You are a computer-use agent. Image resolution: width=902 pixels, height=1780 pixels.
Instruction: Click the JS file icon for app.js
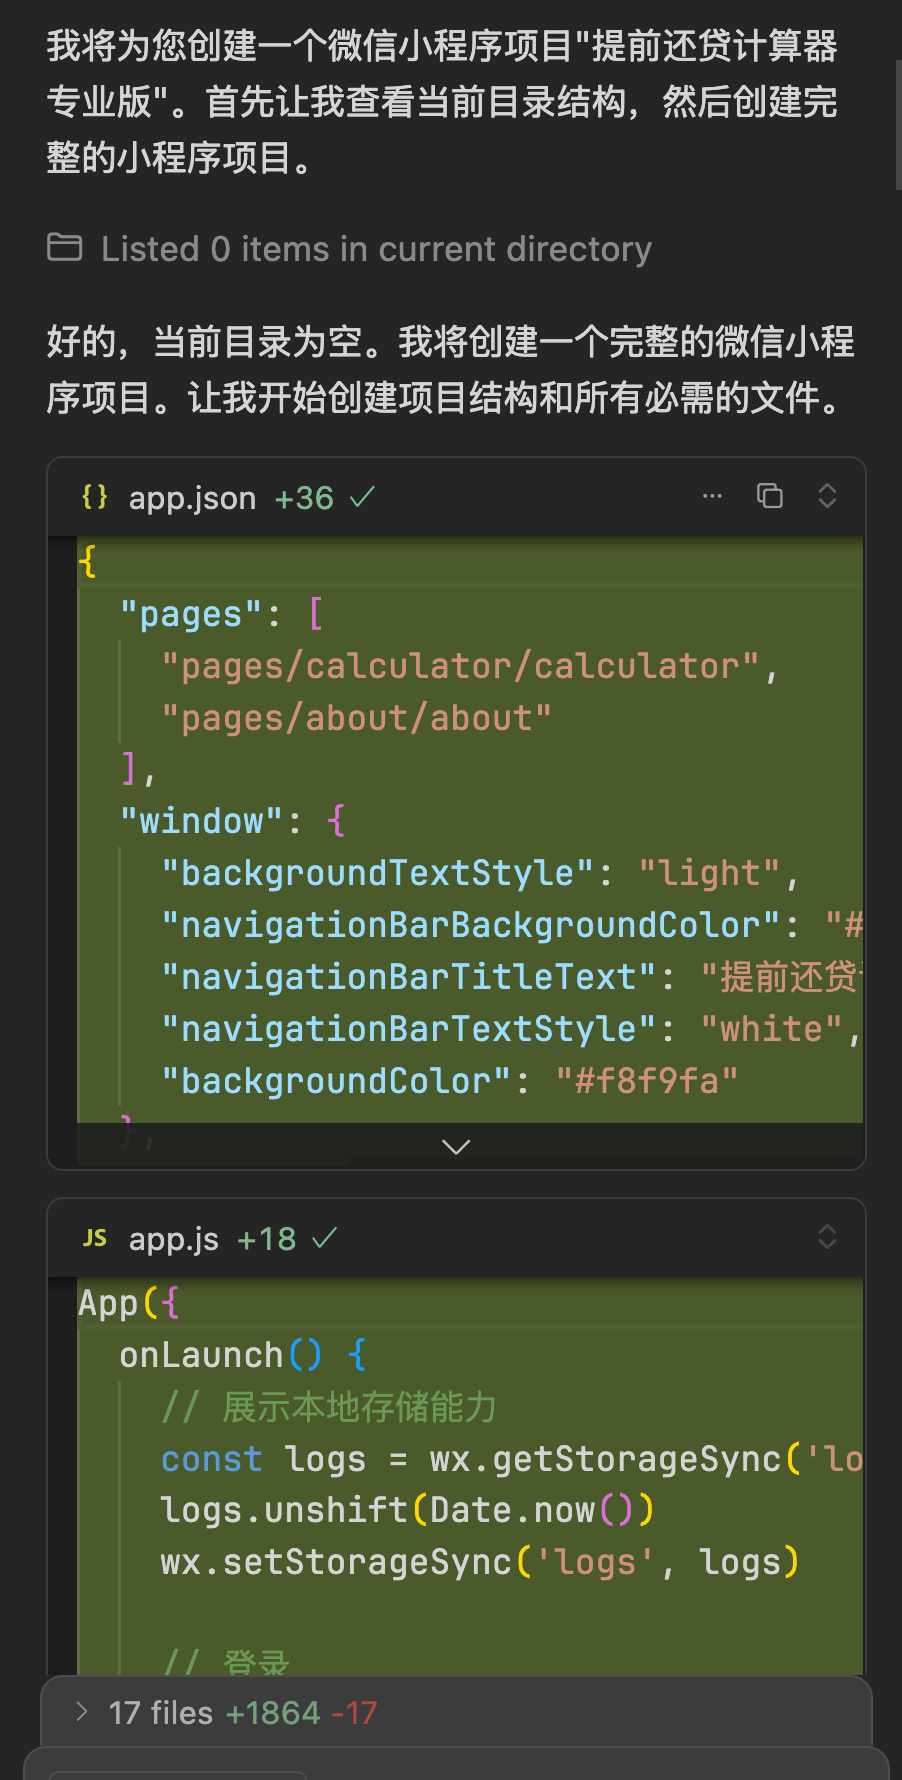click(x=95, y=1238)
